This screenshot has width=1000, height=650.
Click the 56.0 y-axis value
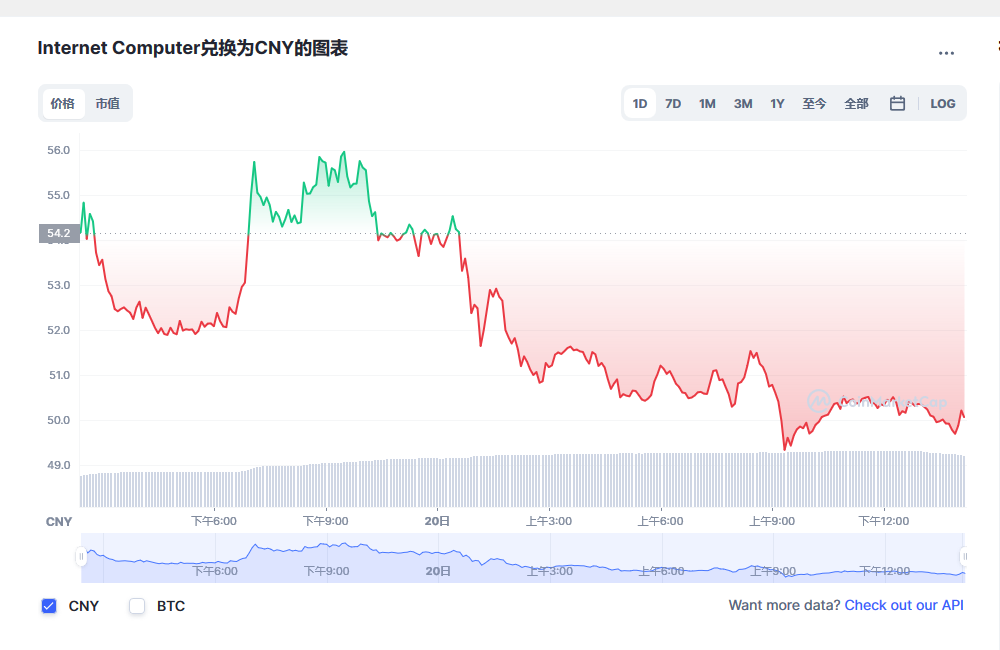pos(59,151)
